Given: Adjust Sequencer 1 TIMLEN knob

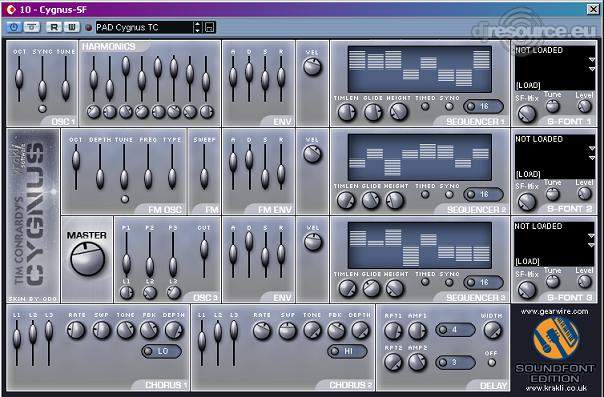Looking at the screenshot, I should click(347, 112).
